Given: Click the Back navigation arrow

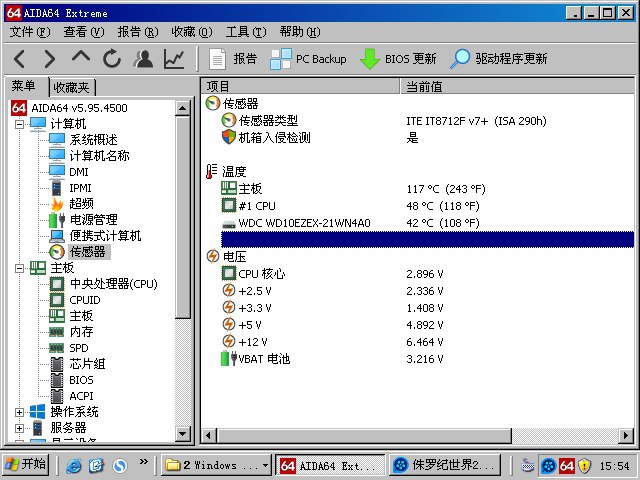Looking at the screenshot, I should tap(21, 59).
